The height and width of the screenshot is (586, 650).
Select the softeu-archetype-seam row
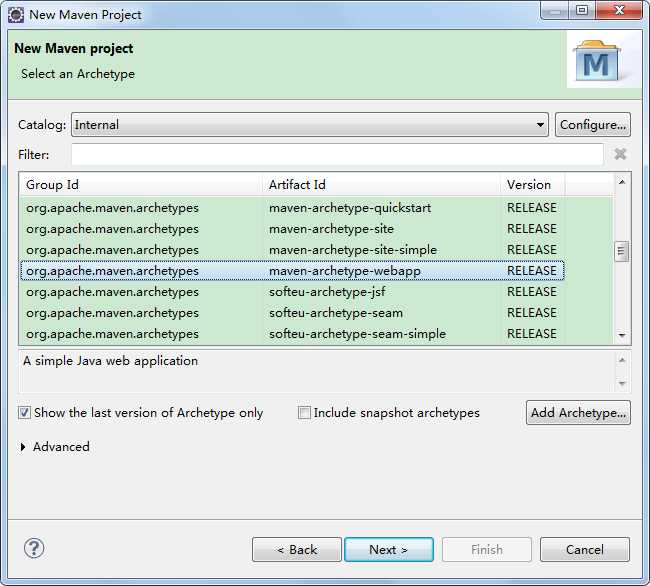pyautogui.click(x=292, y=313)
